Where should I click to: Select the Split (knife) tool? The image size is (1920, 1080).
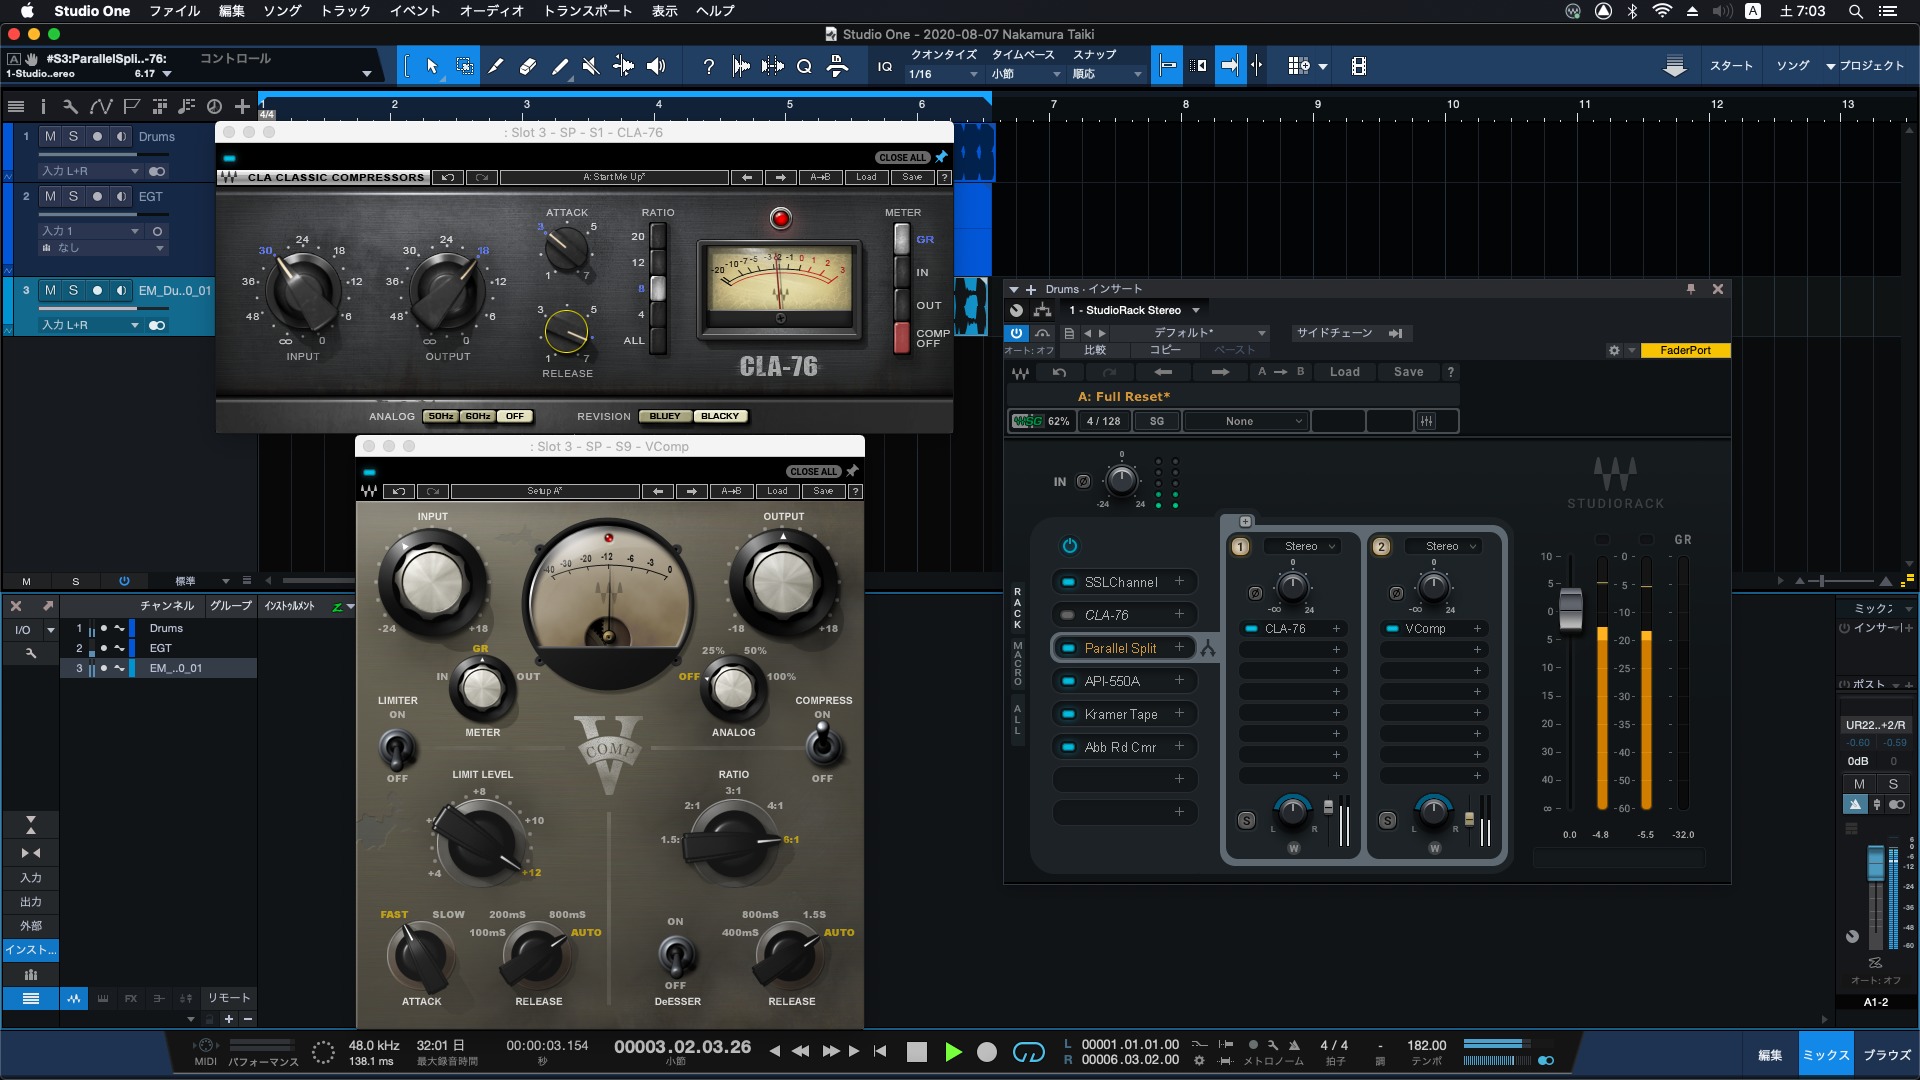pyautogui.click(x=496, y=66)
